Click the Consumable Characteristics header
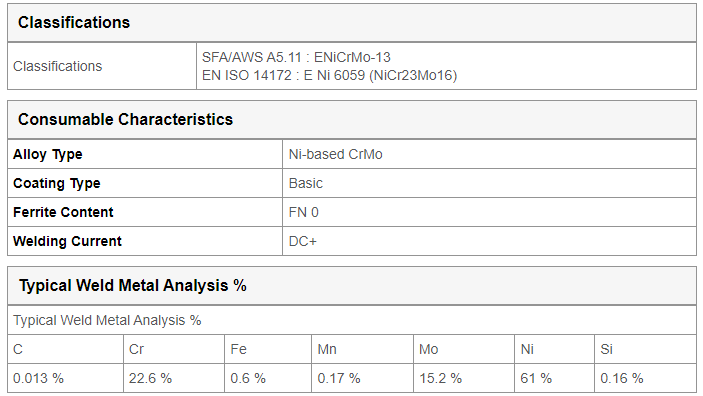 (x=352, y=119)
